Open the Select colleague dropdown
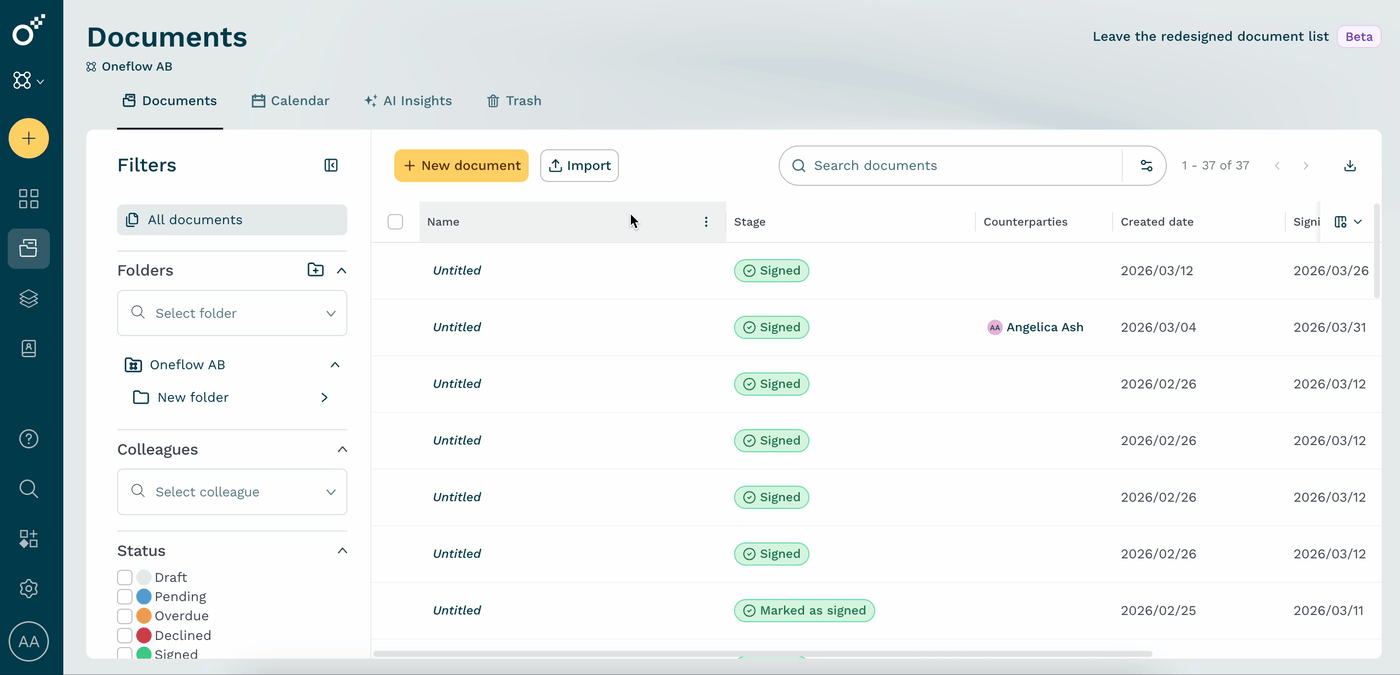Viewport: 1400px width, 675px height. (232, 492)
